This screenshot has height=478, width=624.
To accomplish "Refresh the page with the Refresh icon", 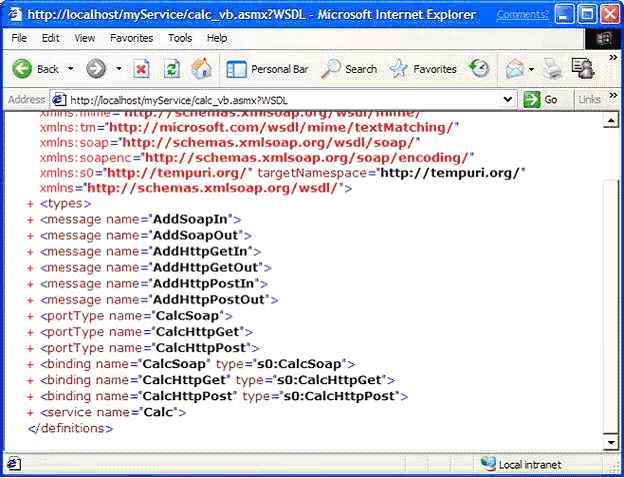I will (171, 69).
